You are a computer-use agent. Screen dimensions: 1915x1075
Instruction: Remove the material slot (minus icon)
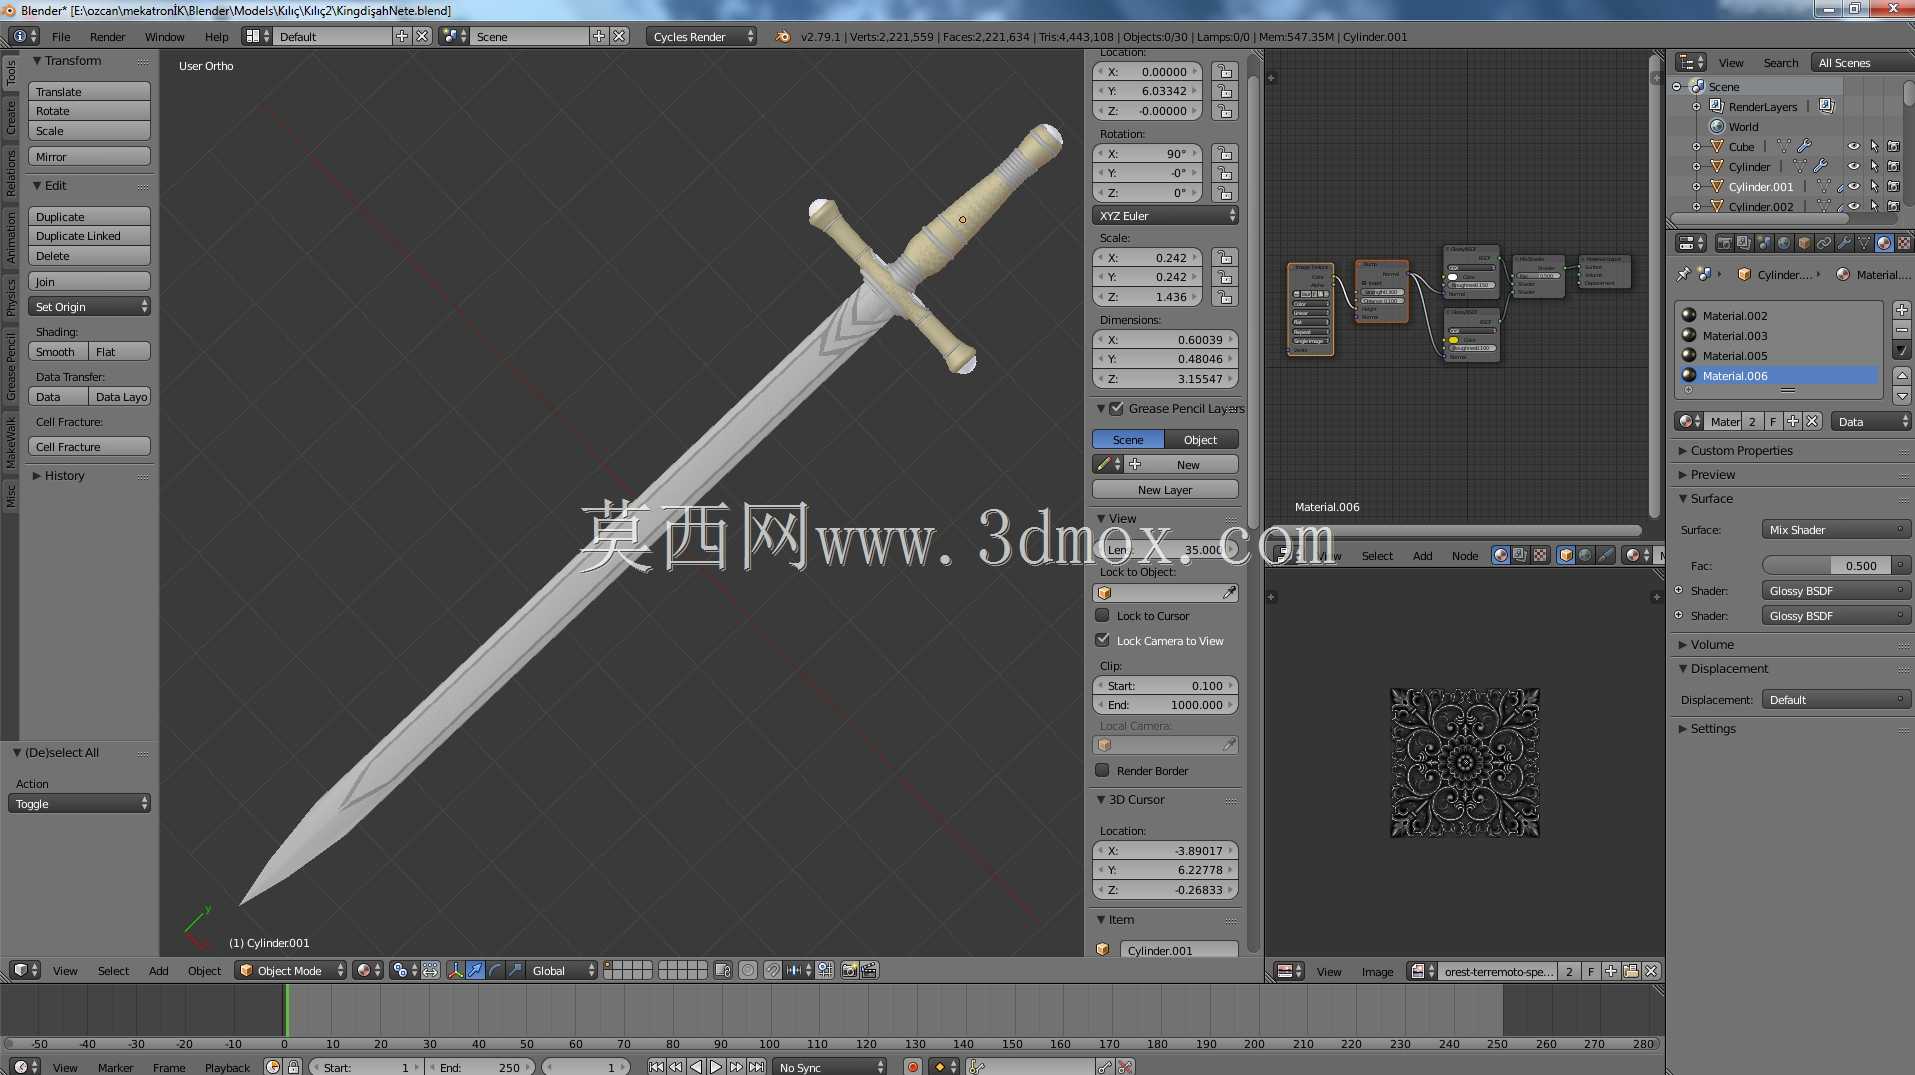1902,330
